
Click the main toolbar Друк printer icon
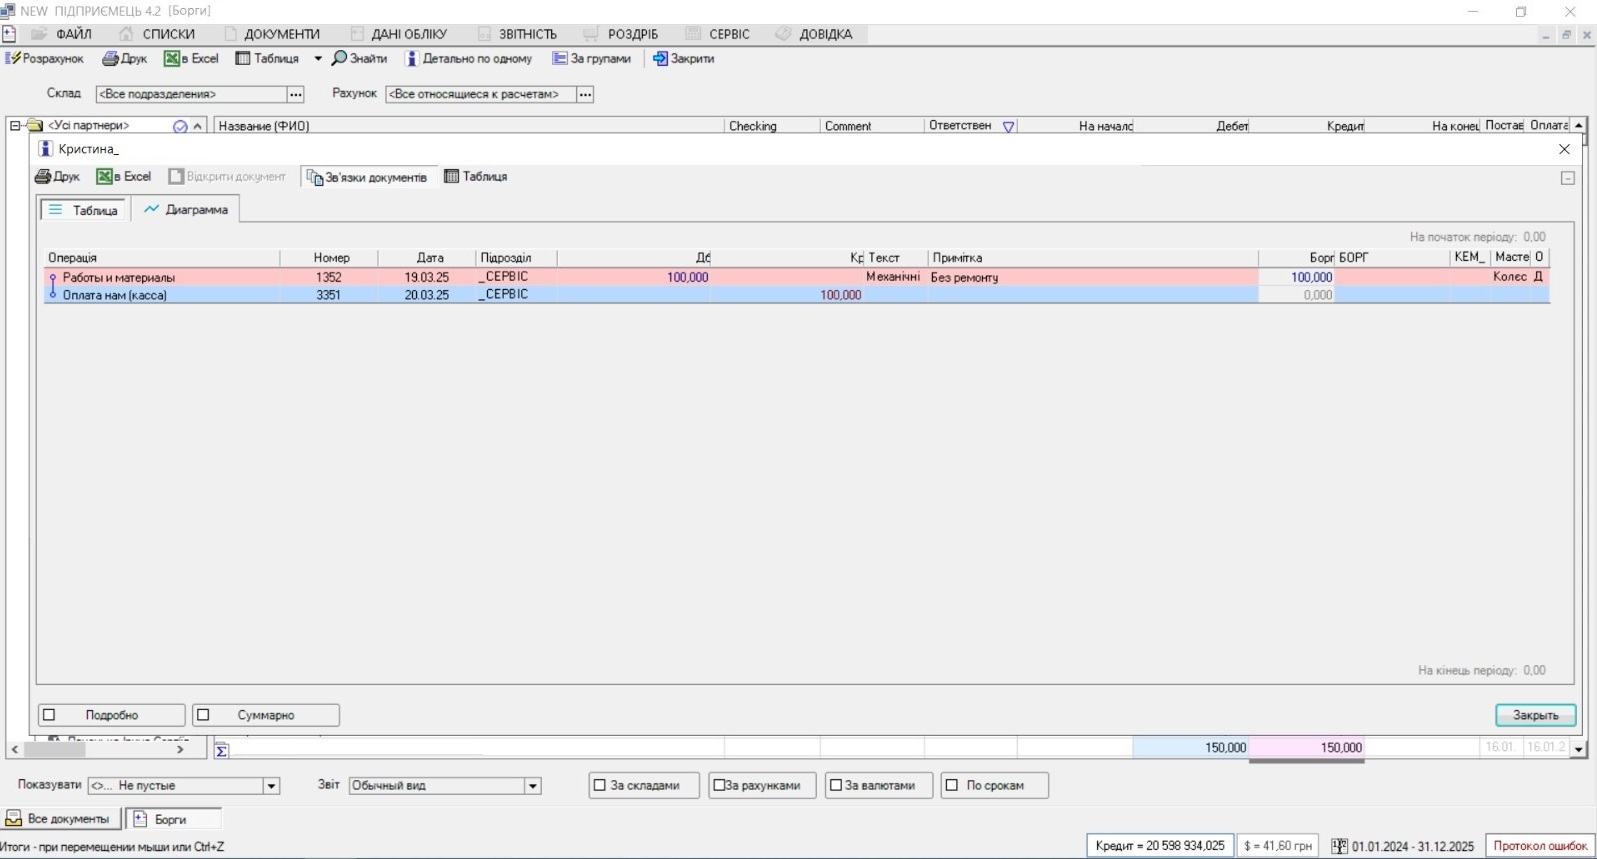click(x=110, y=59)
